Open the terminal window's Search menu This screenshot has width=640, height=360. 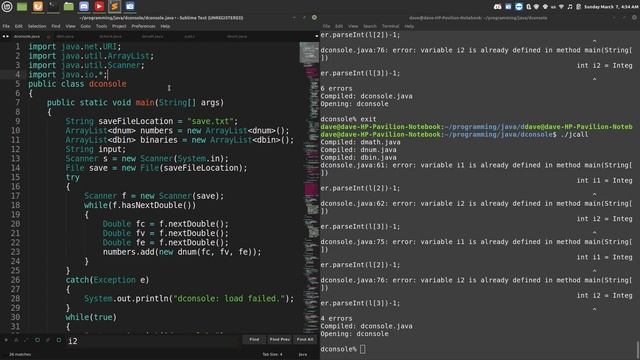click(370, 26)
